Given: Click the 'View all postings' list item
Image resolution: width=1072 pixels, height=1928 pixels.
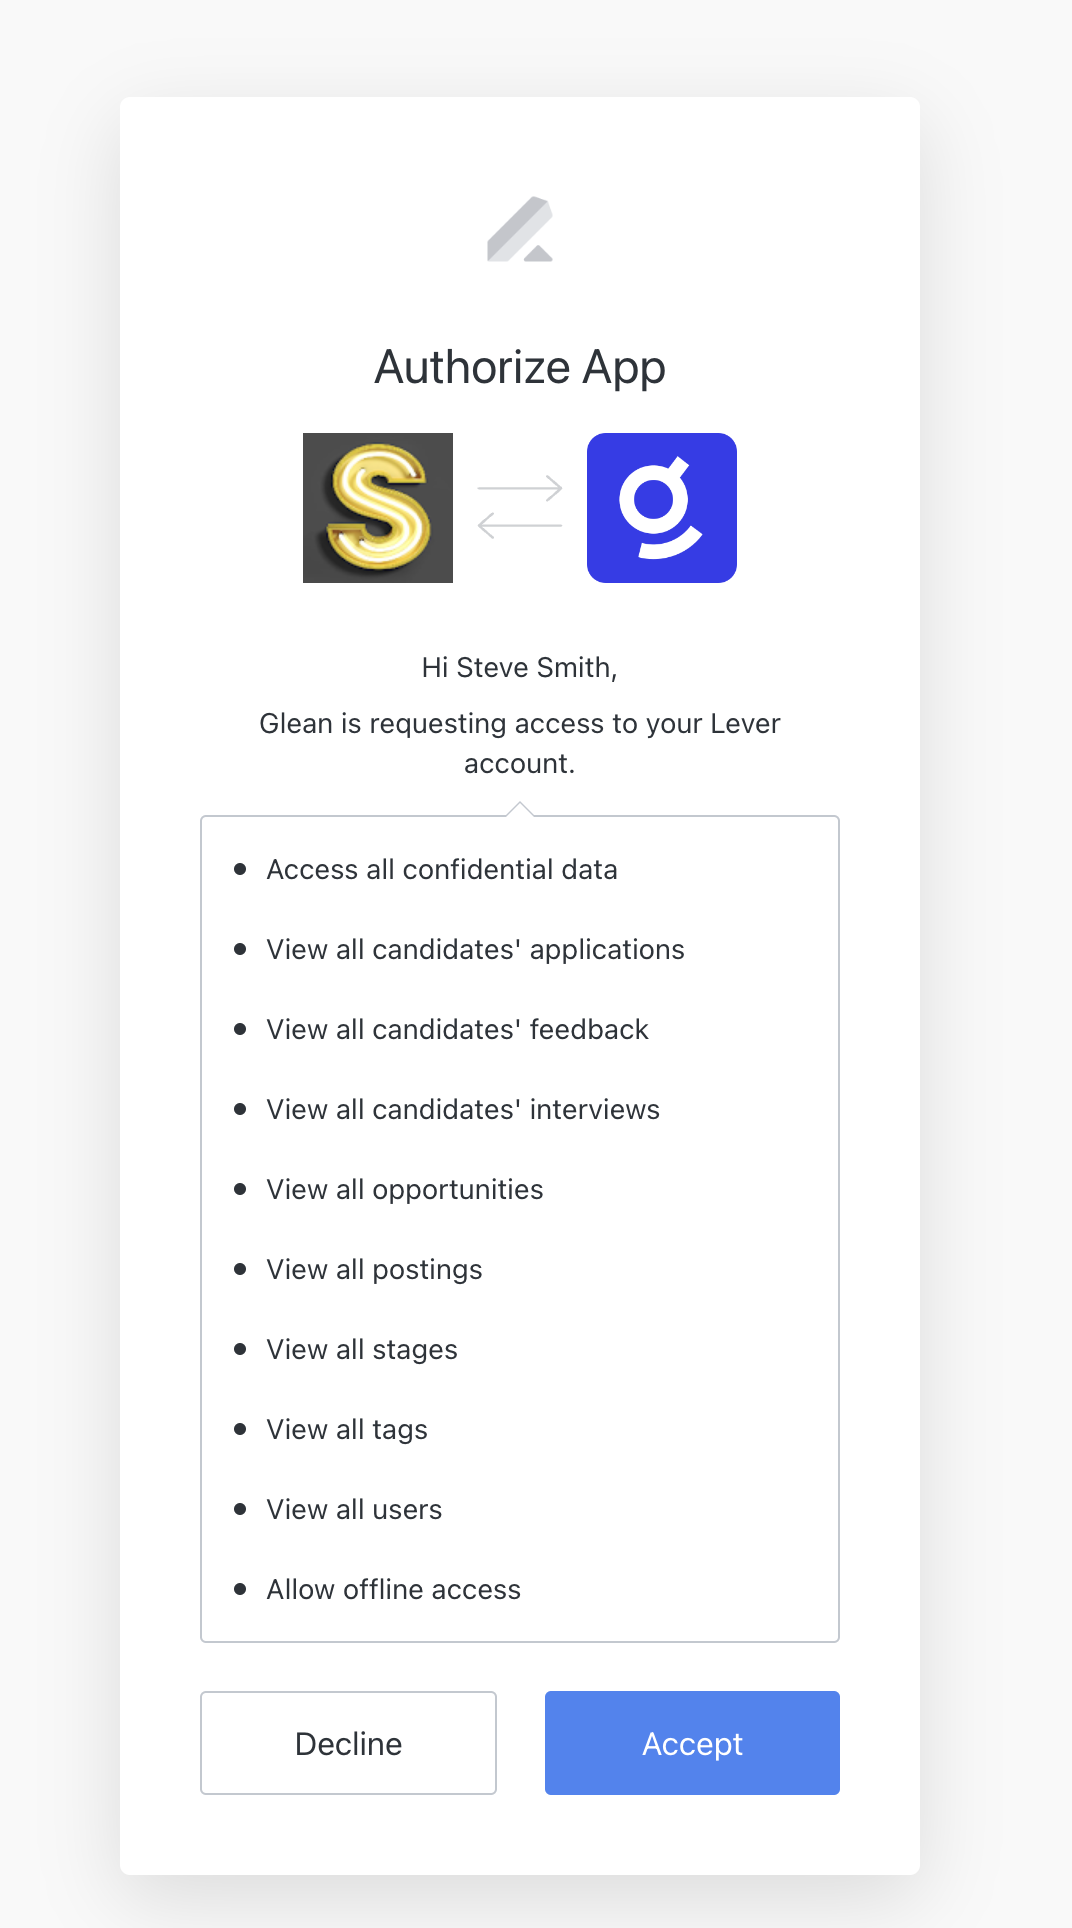Looking at the screenshot, I should pyautogui.click(x=373, y=1269).
